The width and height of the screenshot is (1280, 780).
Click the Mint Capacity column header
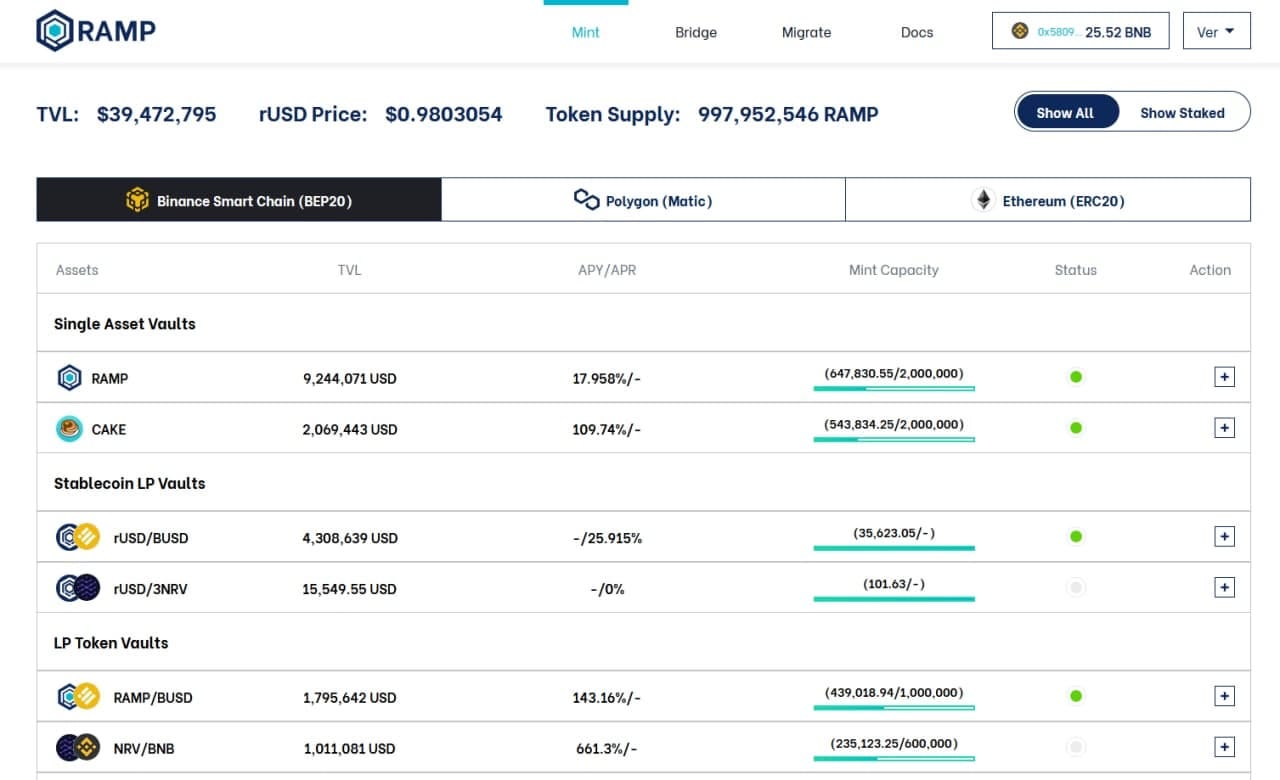(x=894, y=270)
